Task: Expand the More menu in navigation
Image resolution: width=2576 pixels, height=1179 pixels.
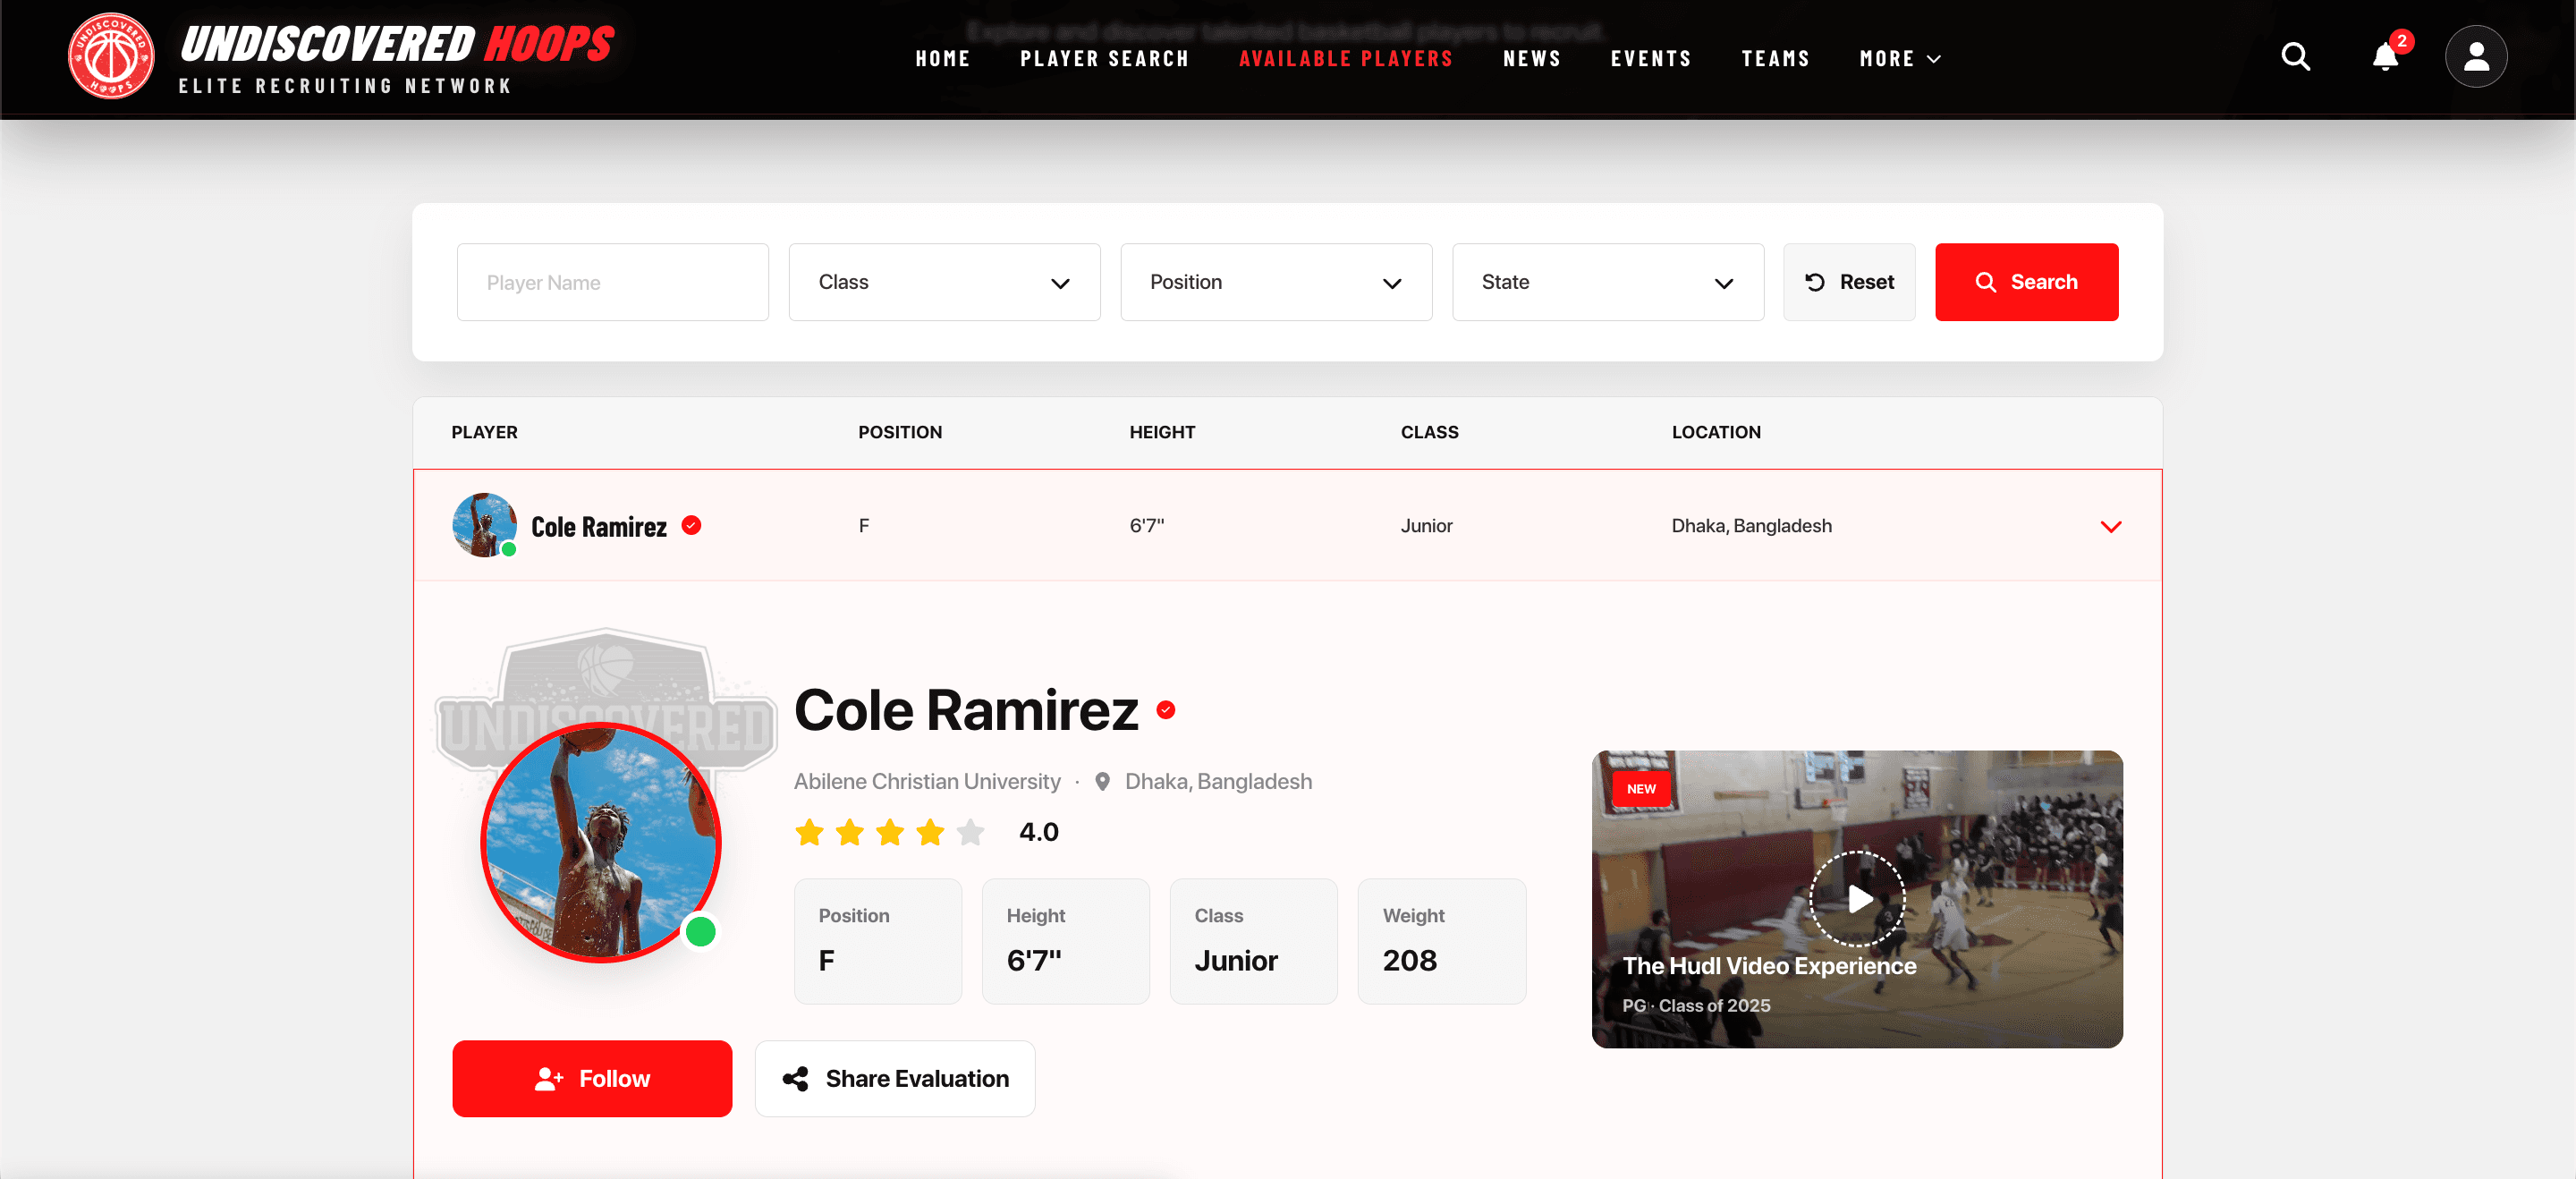Action: (x=1900, y=59)
